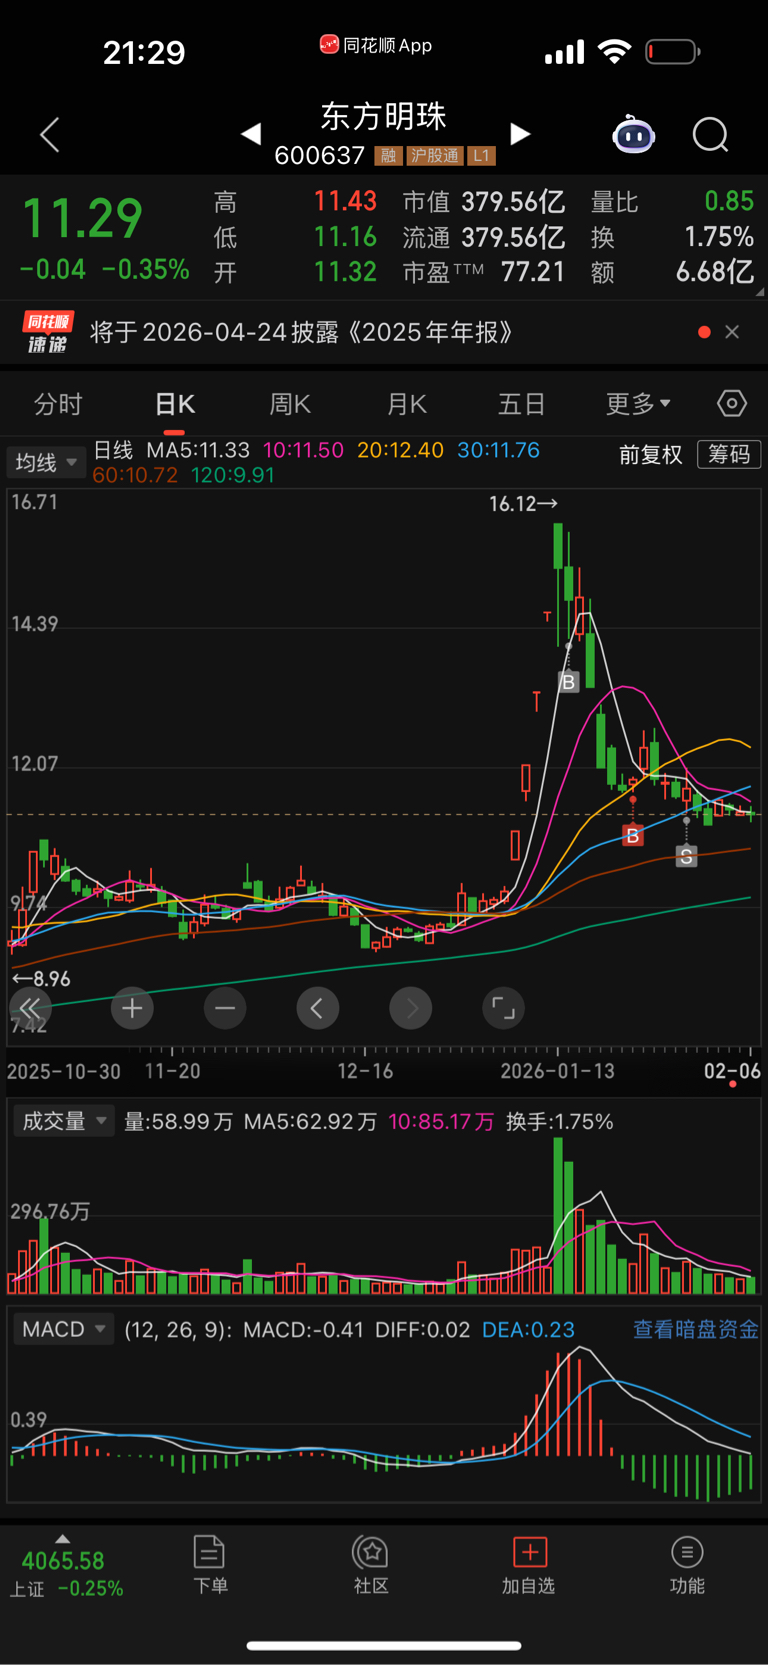Switch to 月K monthly tab
Viewport: 768px width, 1665px height.
pos(407,404)
